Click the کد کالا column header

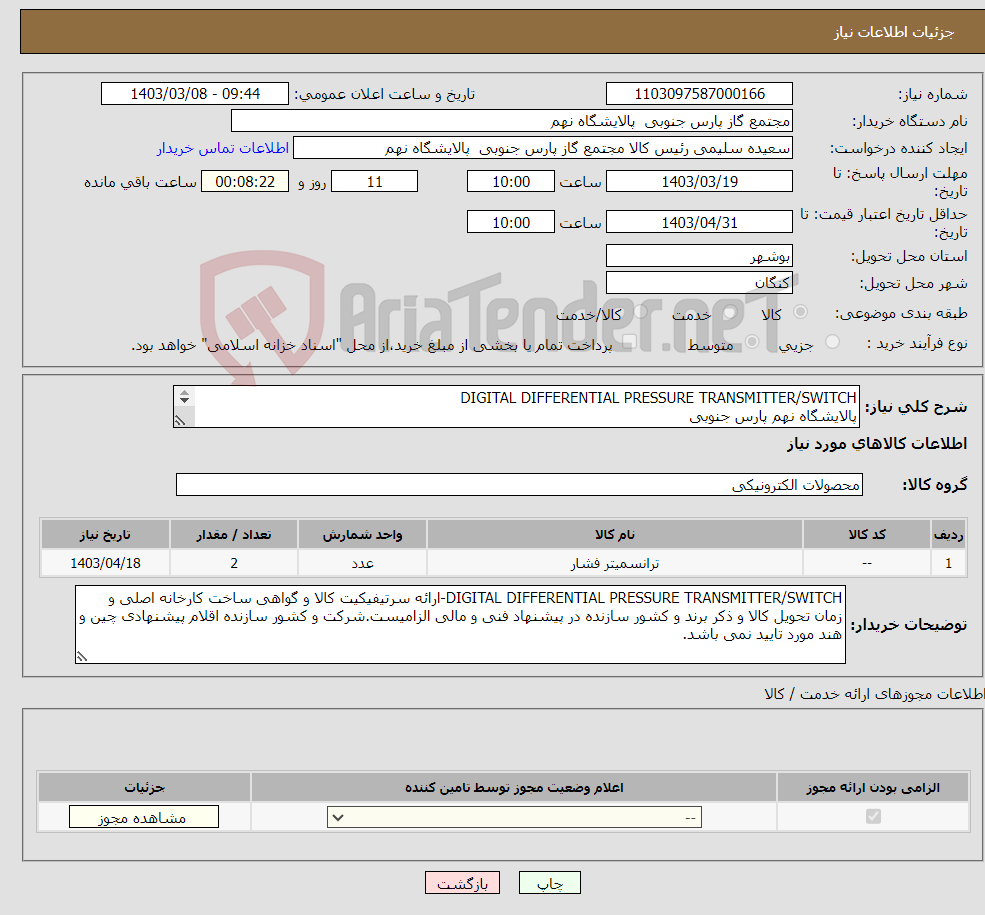click(867, 535)
